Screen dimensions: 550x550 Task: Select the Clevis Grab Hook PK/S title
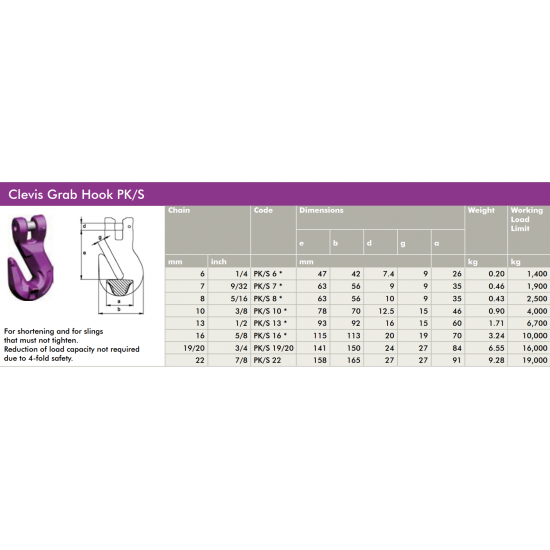click(76, 194)
